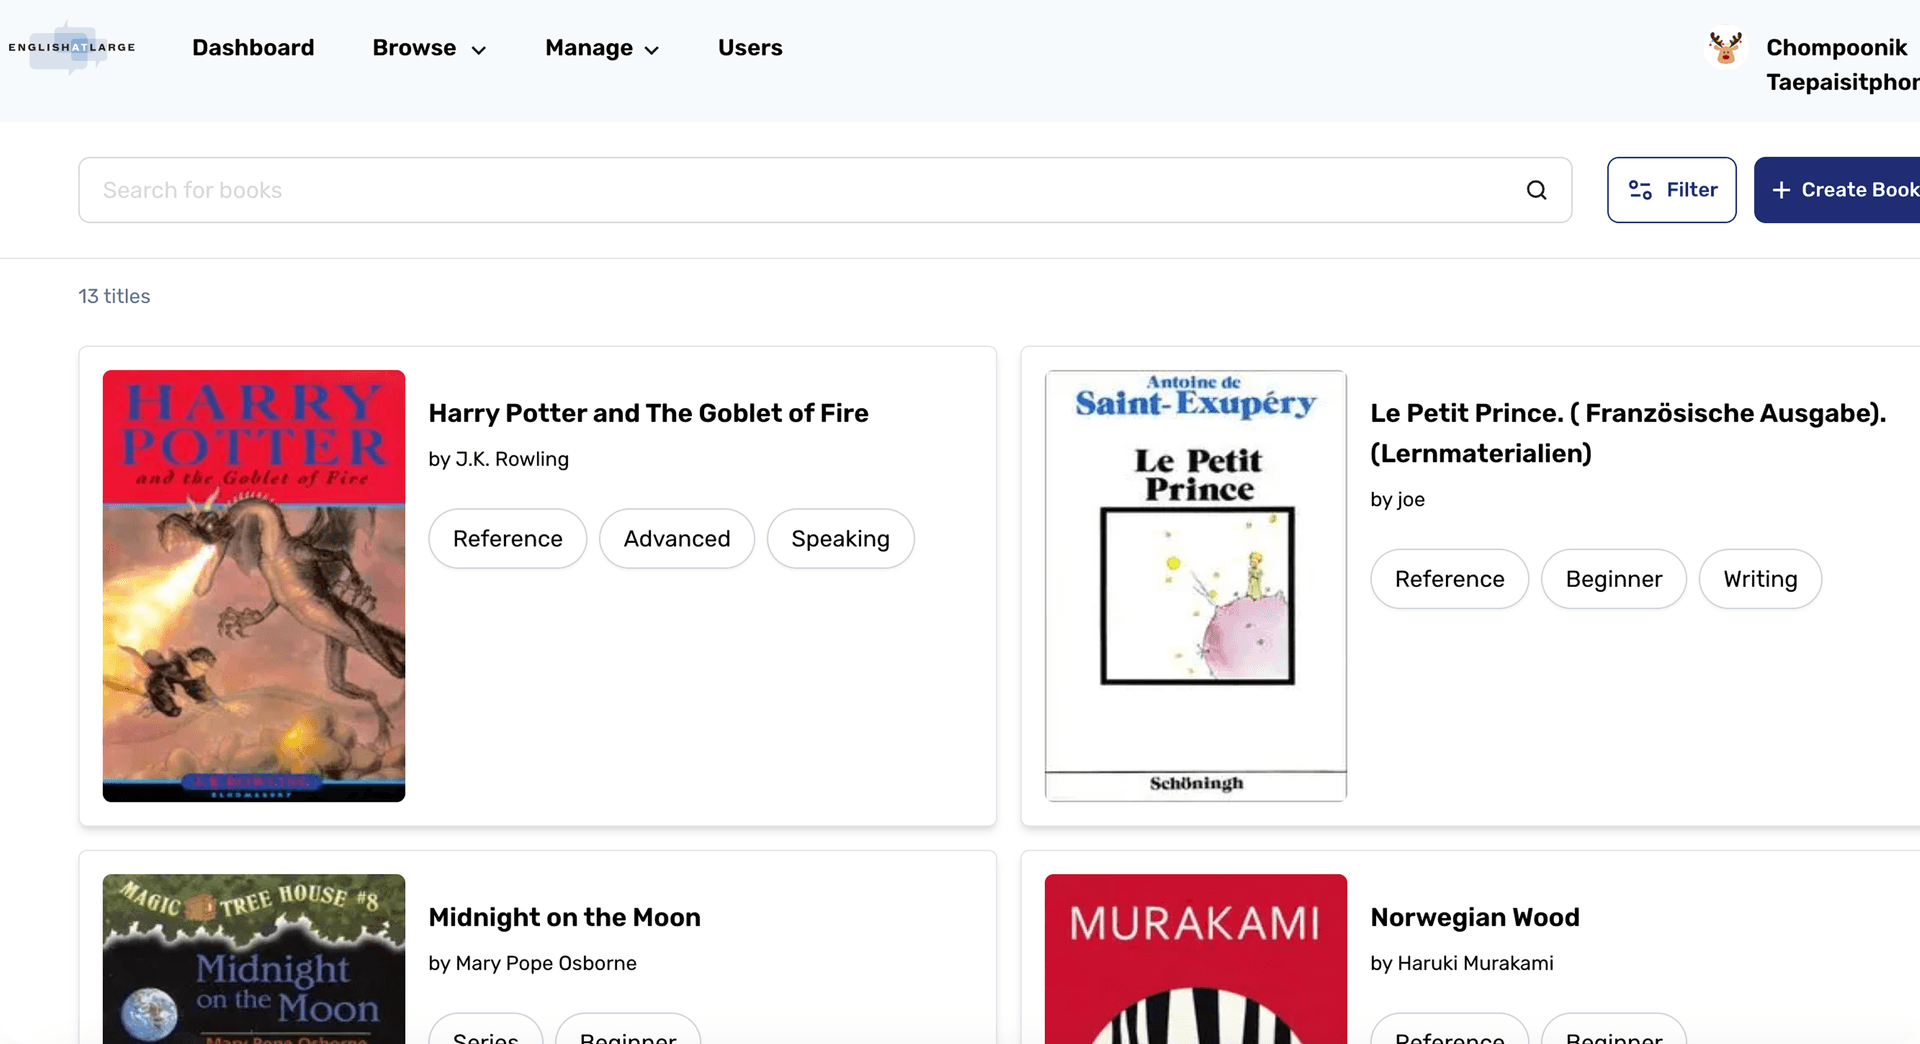Click the EnglishAtLarge logo
The image size is (1920, 1044).
pos(70,46)
